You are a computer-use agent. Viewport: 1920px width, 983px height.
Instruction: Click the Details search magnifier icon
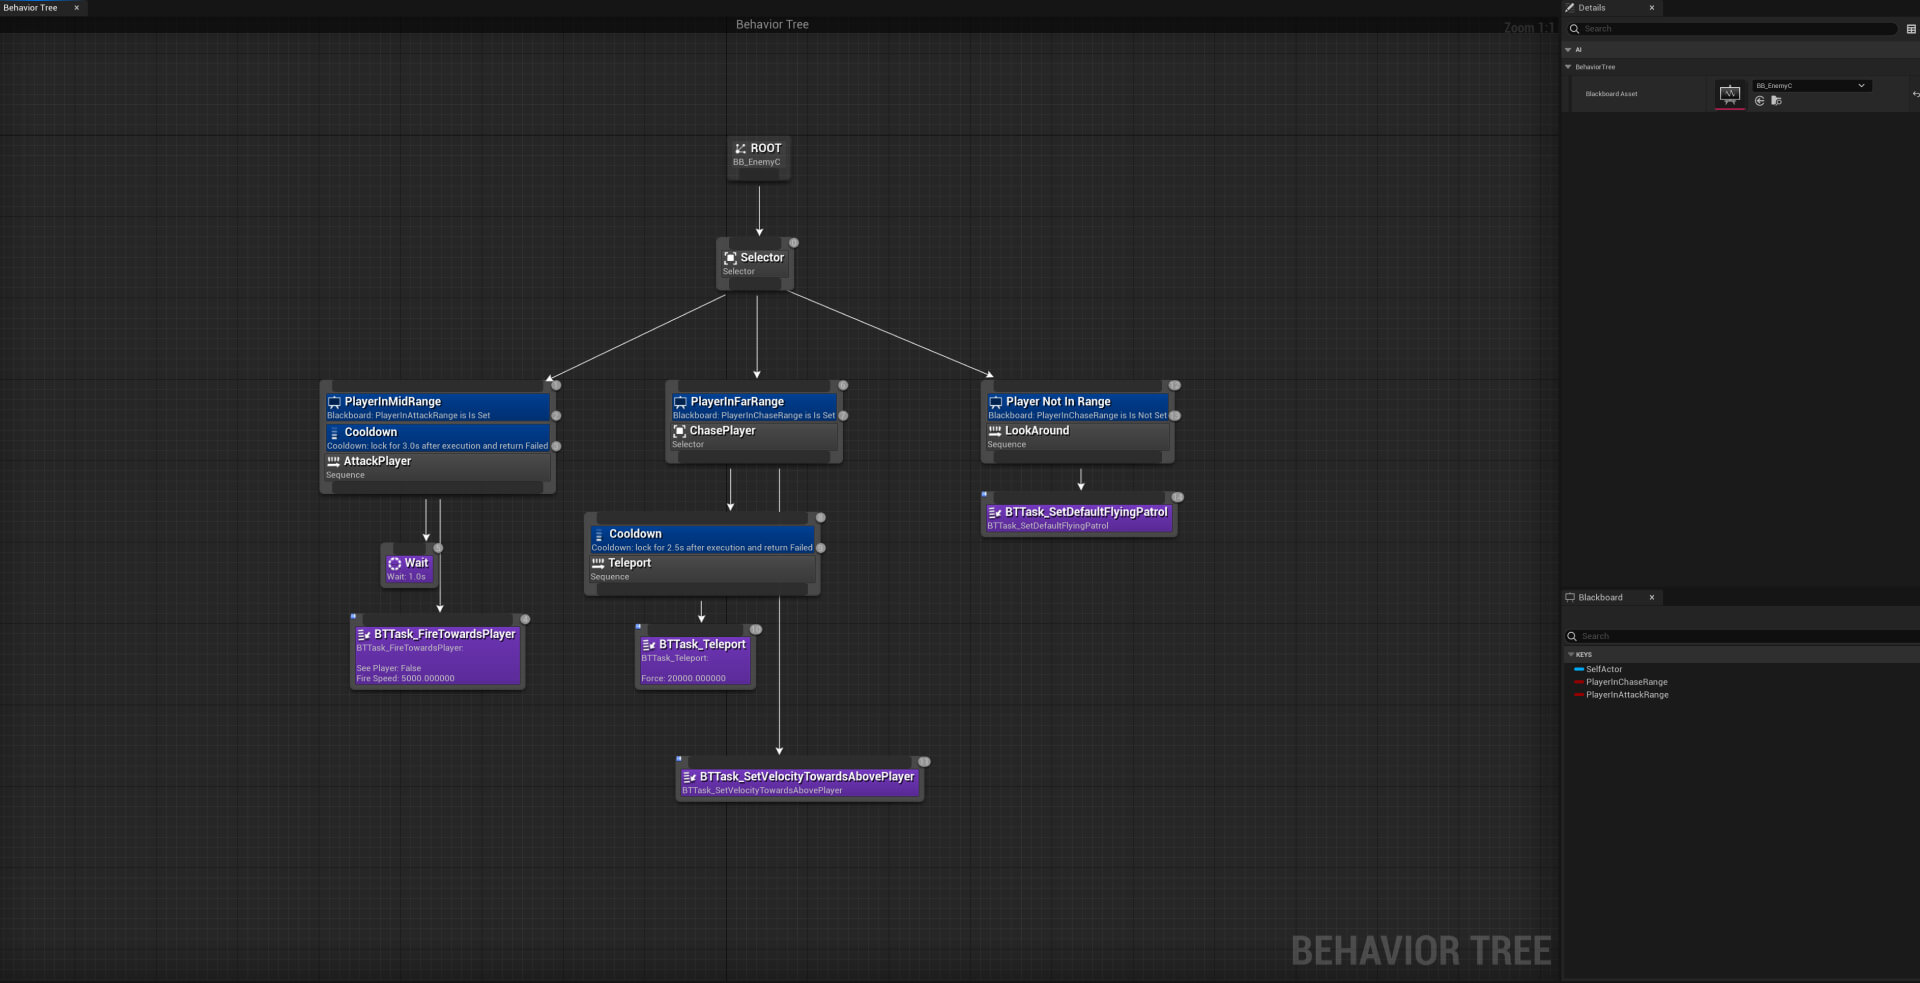pos(1574,29)
